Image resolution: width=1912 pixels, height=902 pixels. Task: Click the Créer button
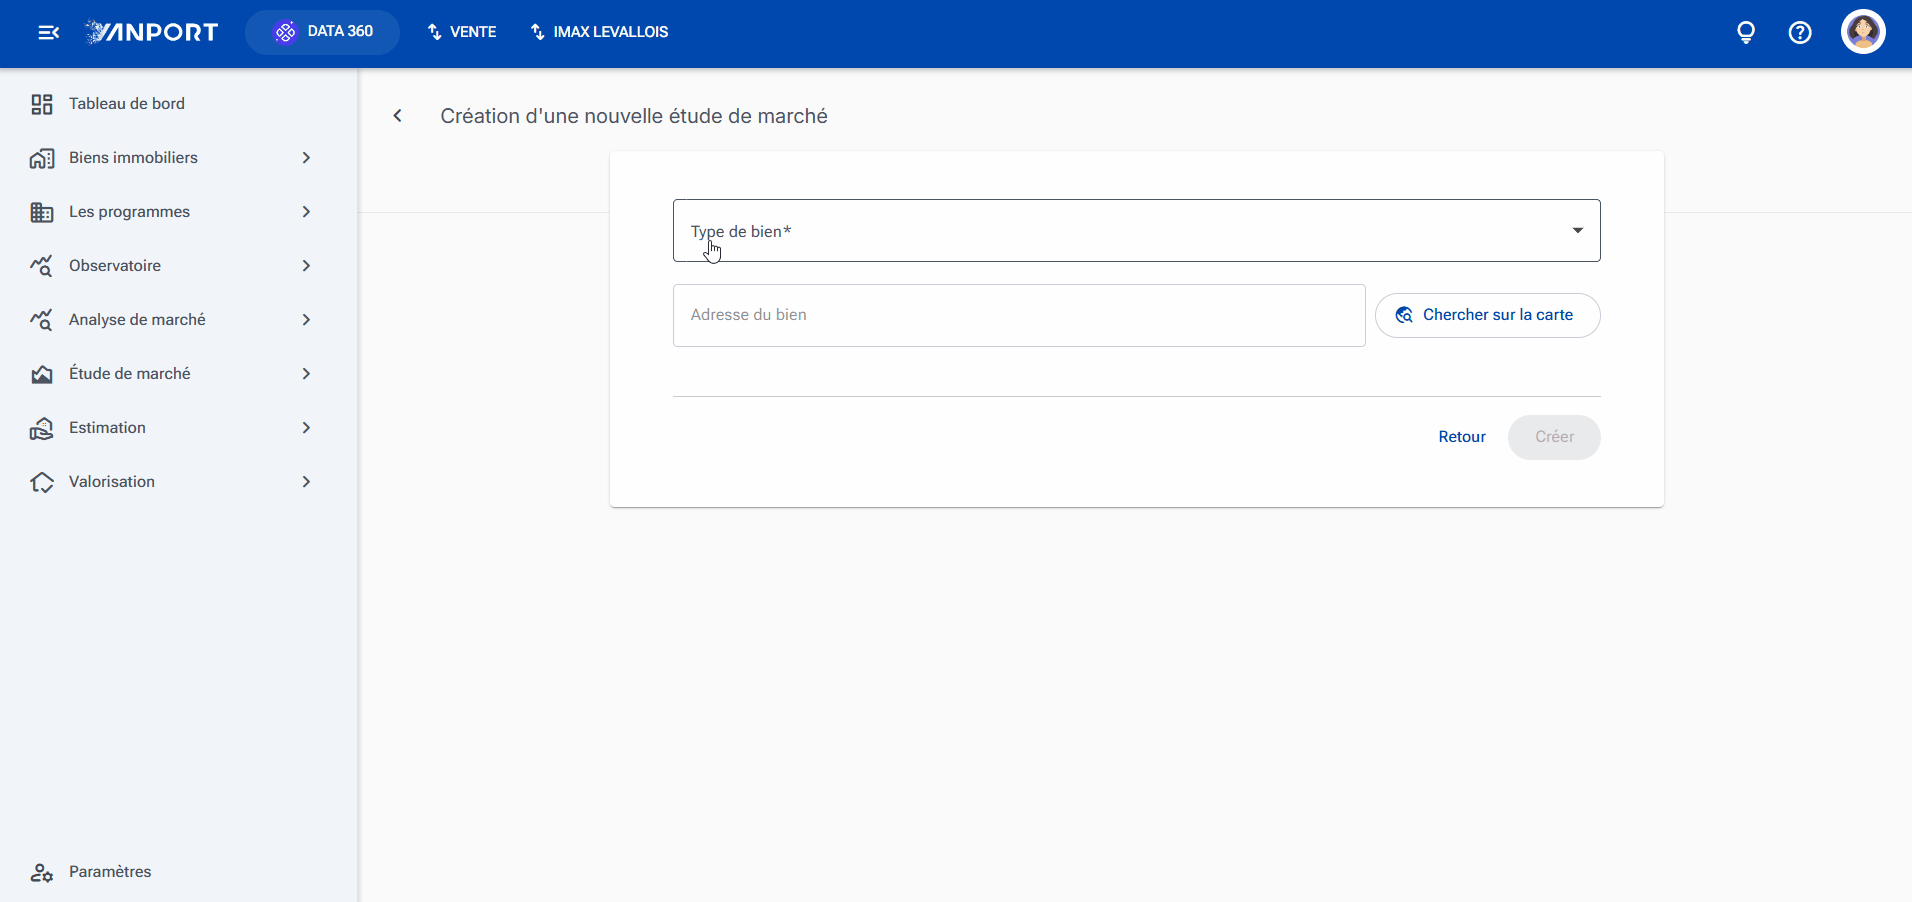point(1554,437)
